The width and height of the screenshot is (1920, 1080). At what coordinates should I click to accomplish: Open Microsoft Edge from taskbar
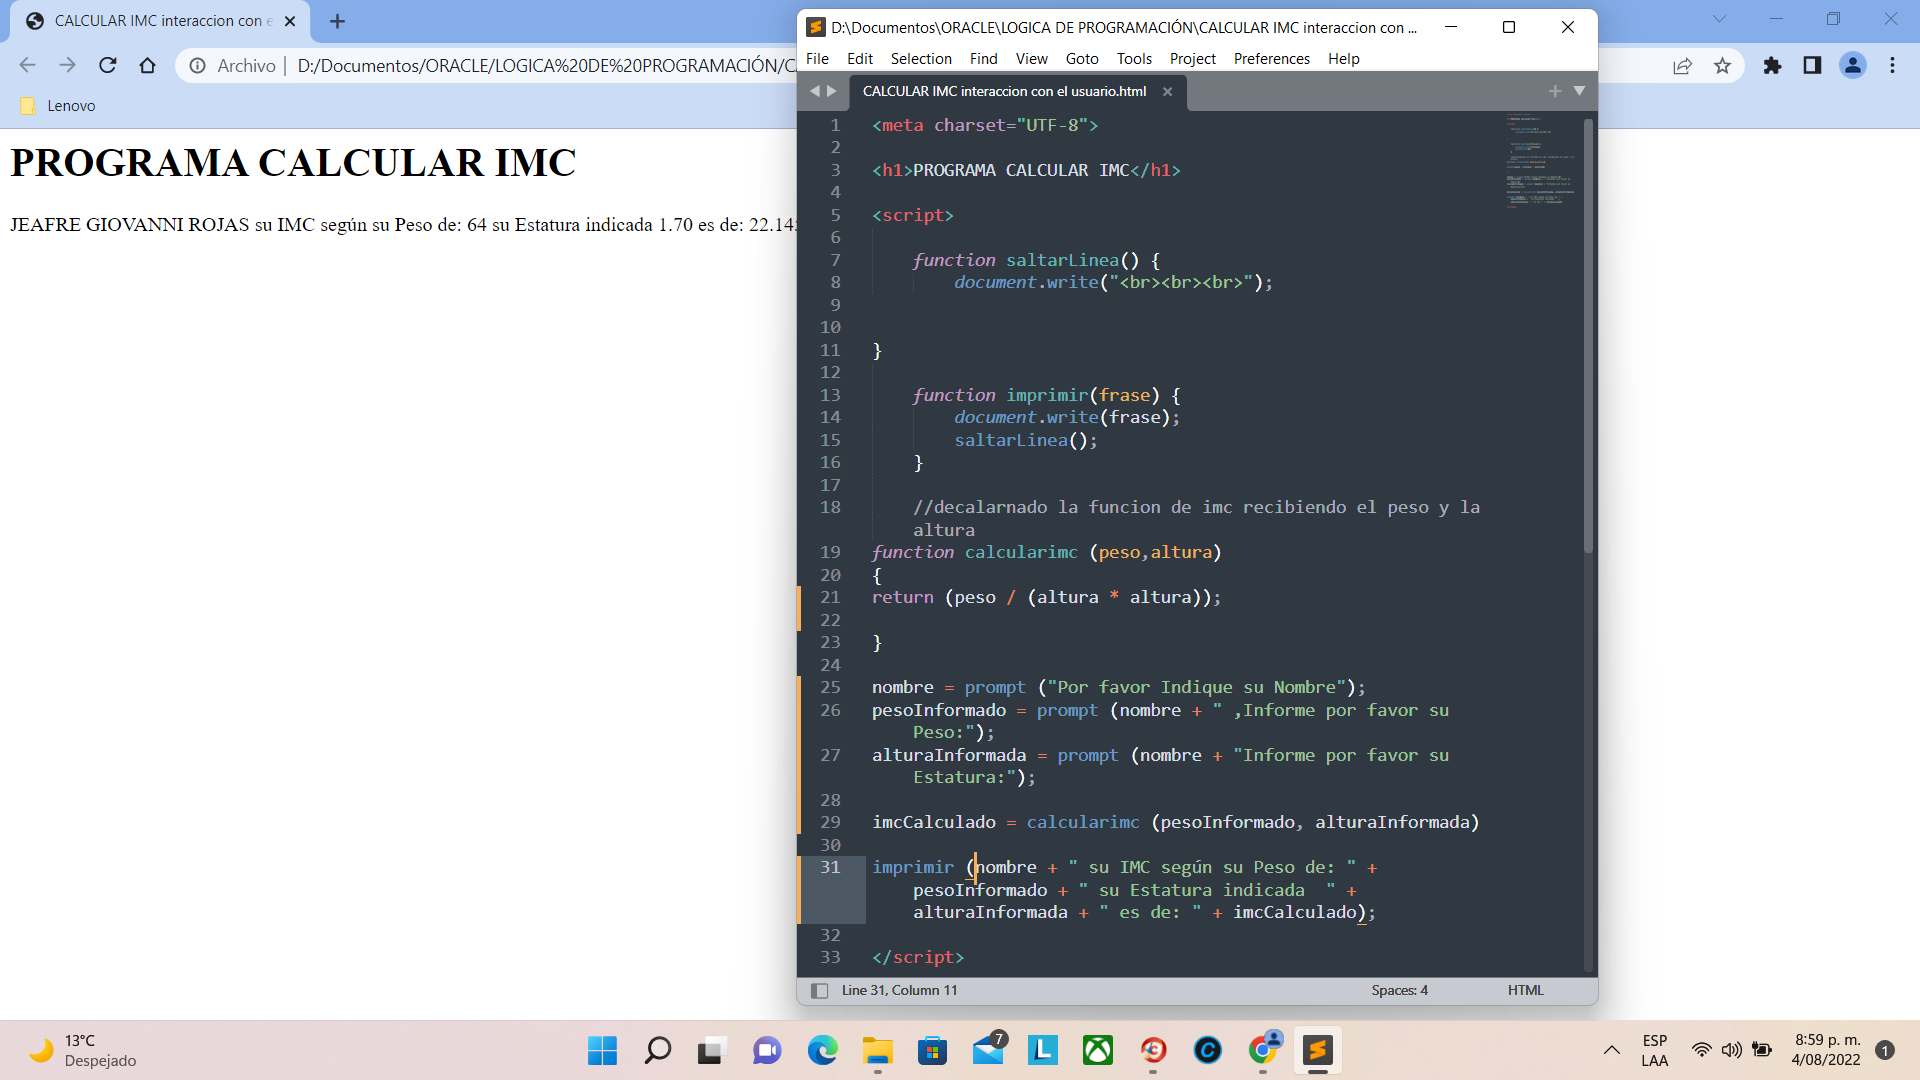pos(822,1050)
